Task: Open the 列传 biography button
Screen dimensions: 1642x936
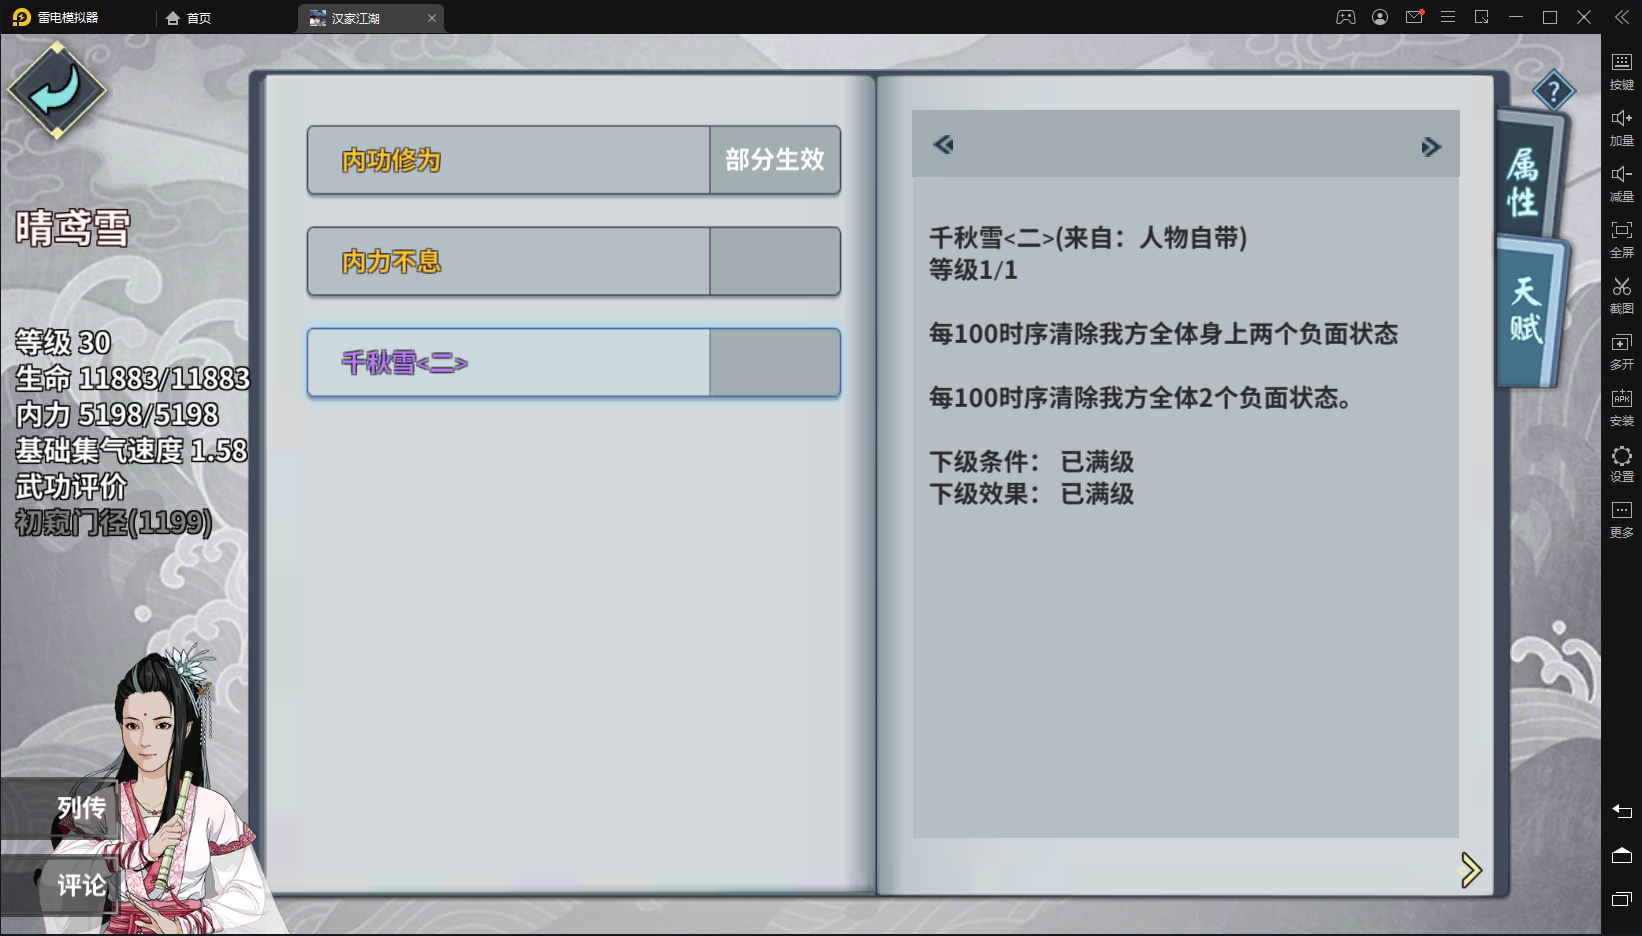Action: pos(62,808)
